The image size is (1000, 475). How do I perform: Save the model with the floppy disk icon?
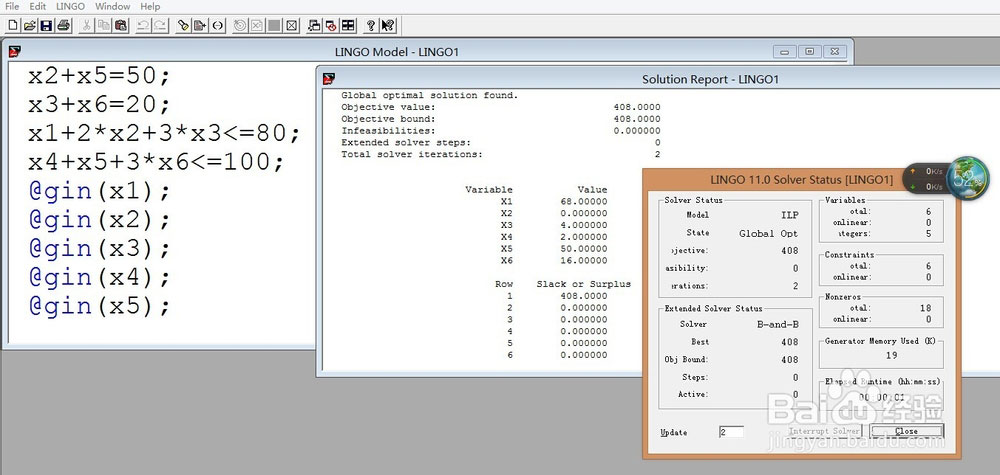[x=47, y=26]
